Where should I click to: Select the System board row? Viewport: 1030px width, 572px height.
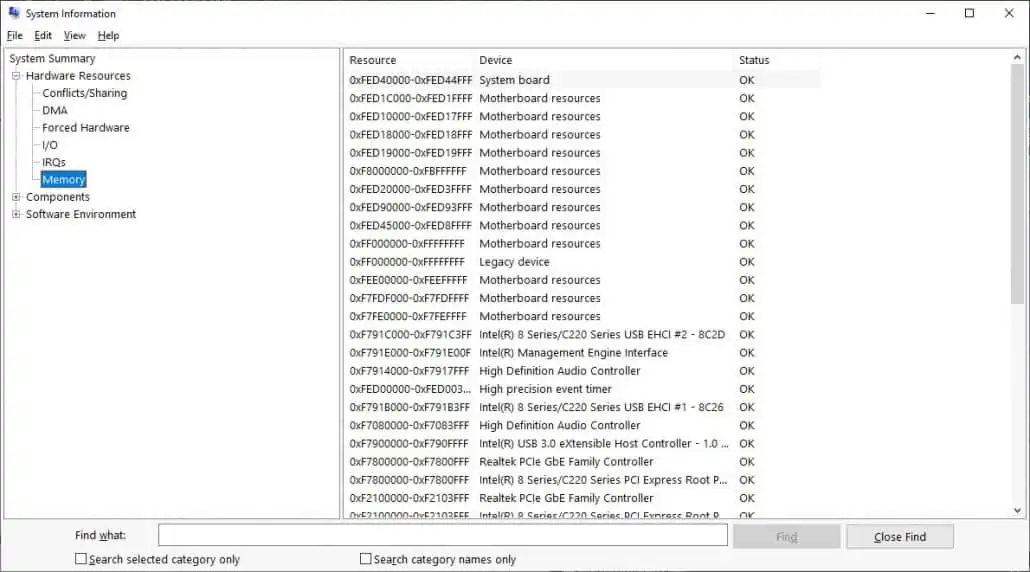pos(583,80)
